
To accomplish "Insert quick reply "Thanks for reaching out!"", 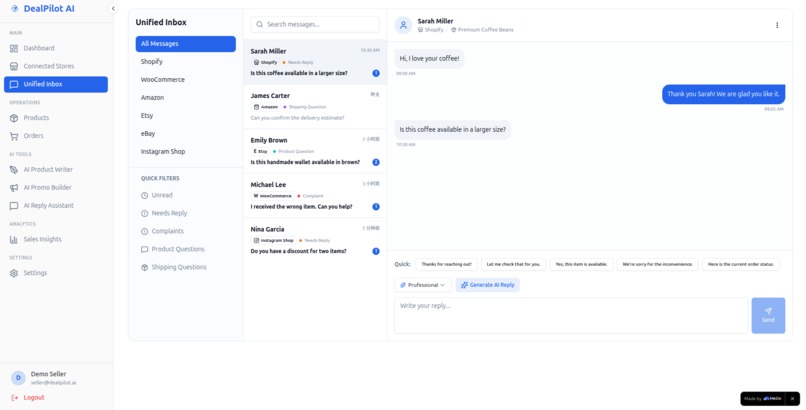I will (x=446, y=265).
